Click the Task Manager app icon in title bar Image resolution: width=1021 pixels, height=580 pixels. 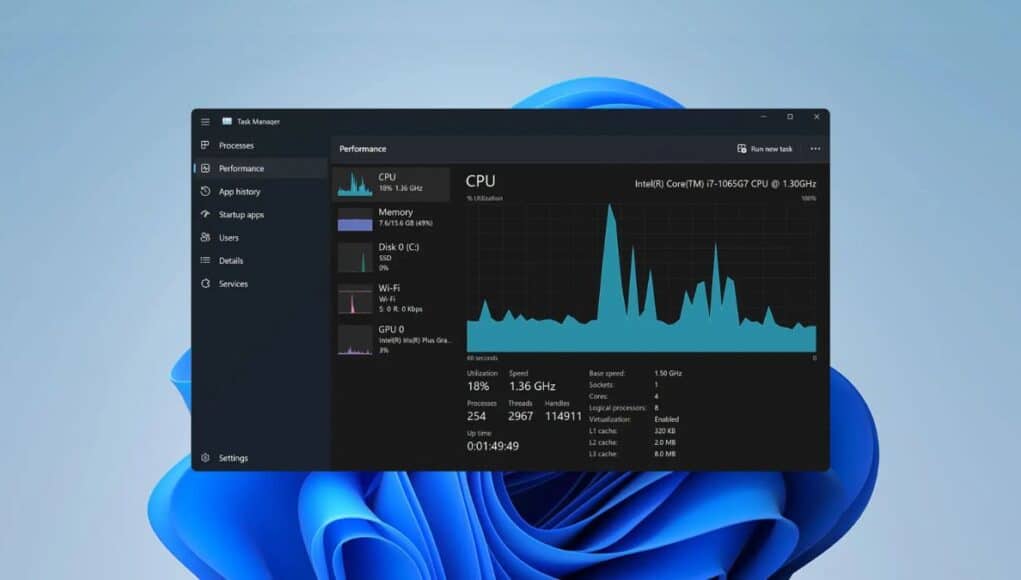[227, 121]
